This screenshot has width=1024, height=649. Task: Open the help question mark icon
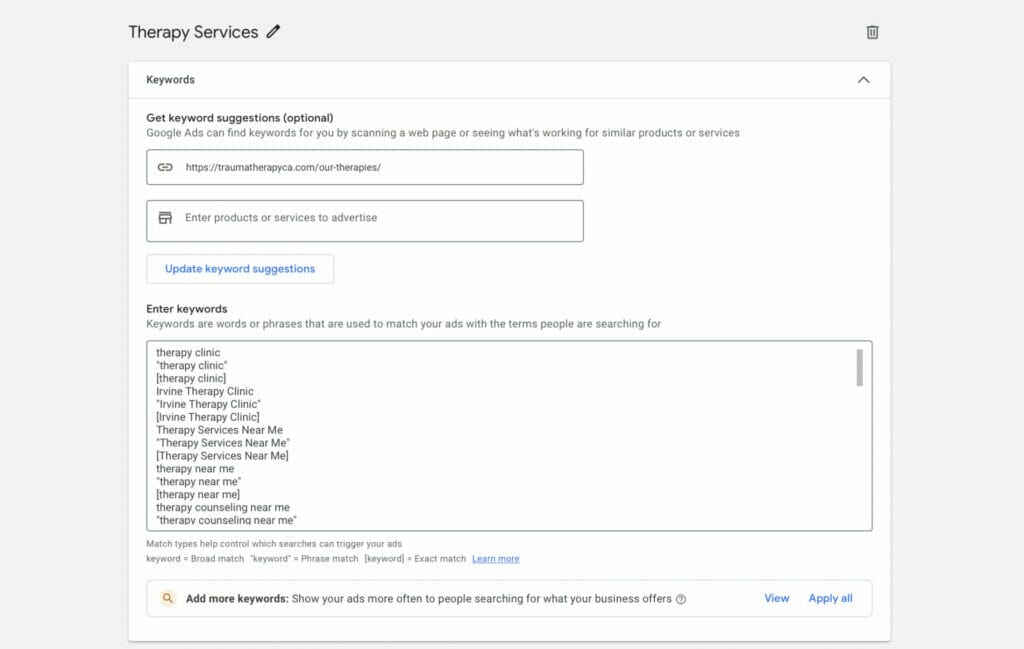681,599
